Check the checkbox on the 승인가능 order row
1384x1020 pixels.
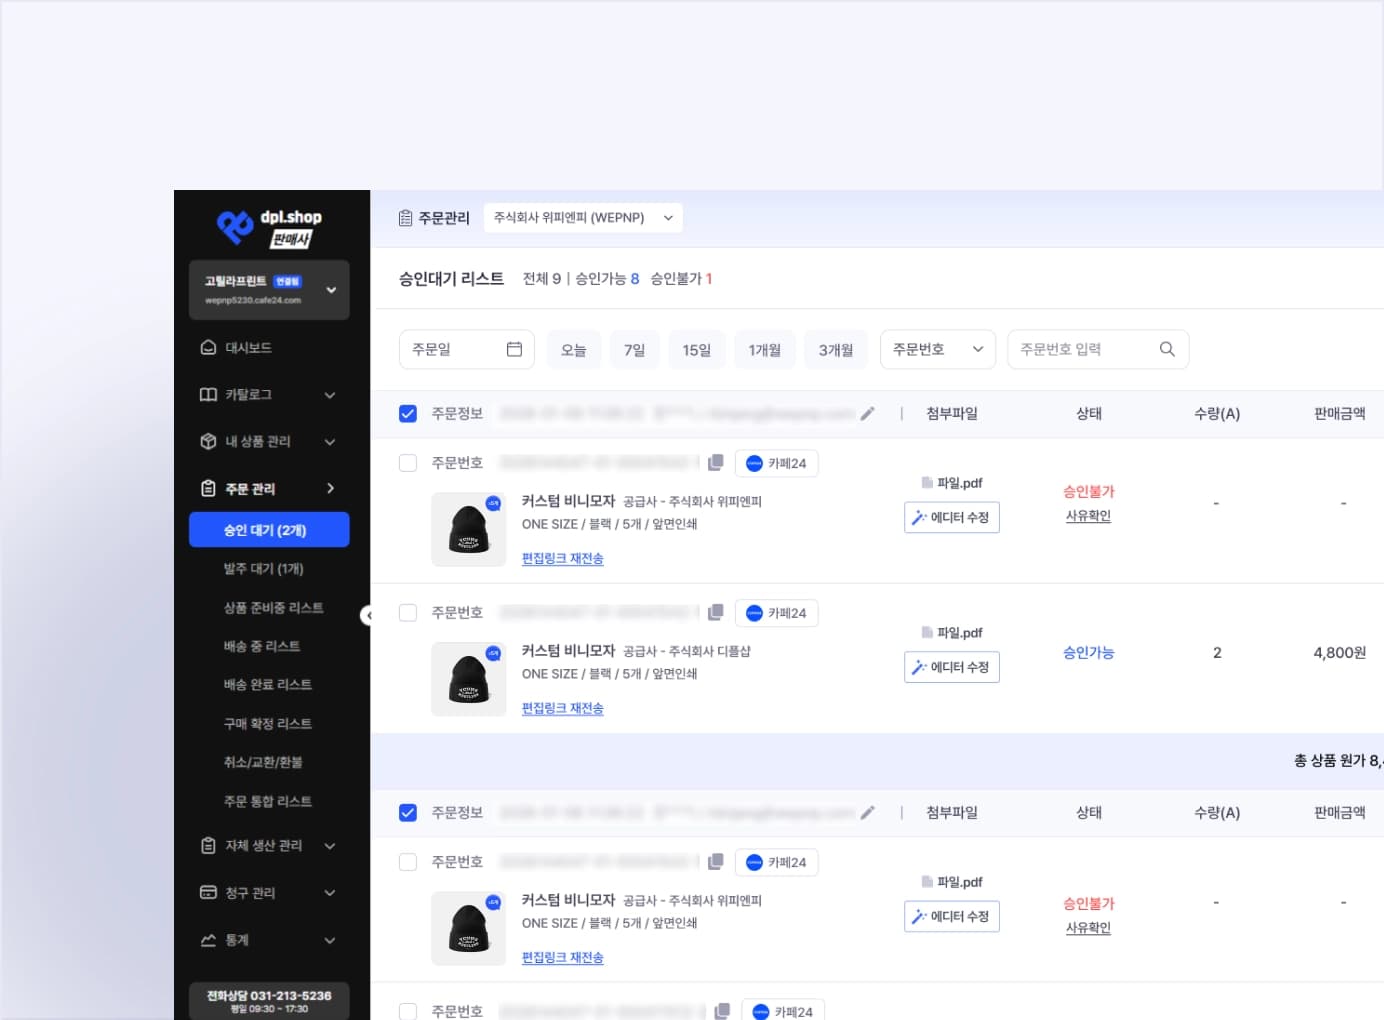pyautogui.click(x=408, y=612)
